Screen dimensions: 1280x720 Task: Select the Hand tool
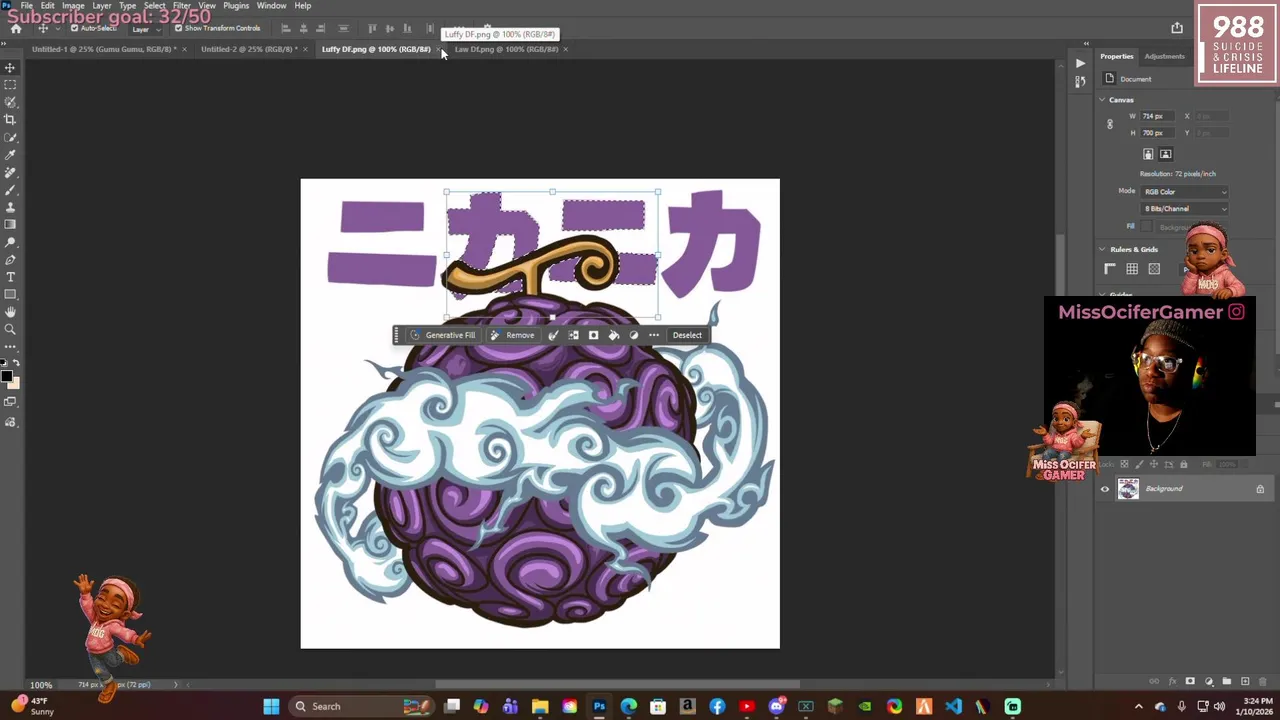coord(10,312)
